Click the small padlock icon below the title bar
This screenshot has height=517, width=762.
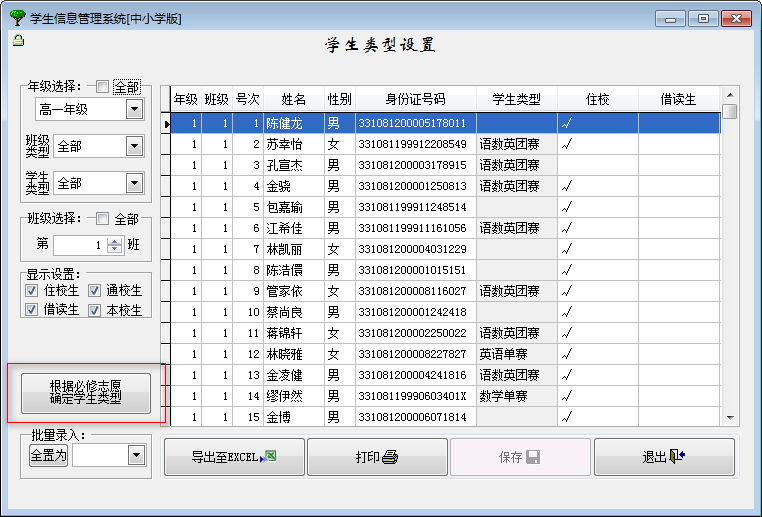coord(17,41)
